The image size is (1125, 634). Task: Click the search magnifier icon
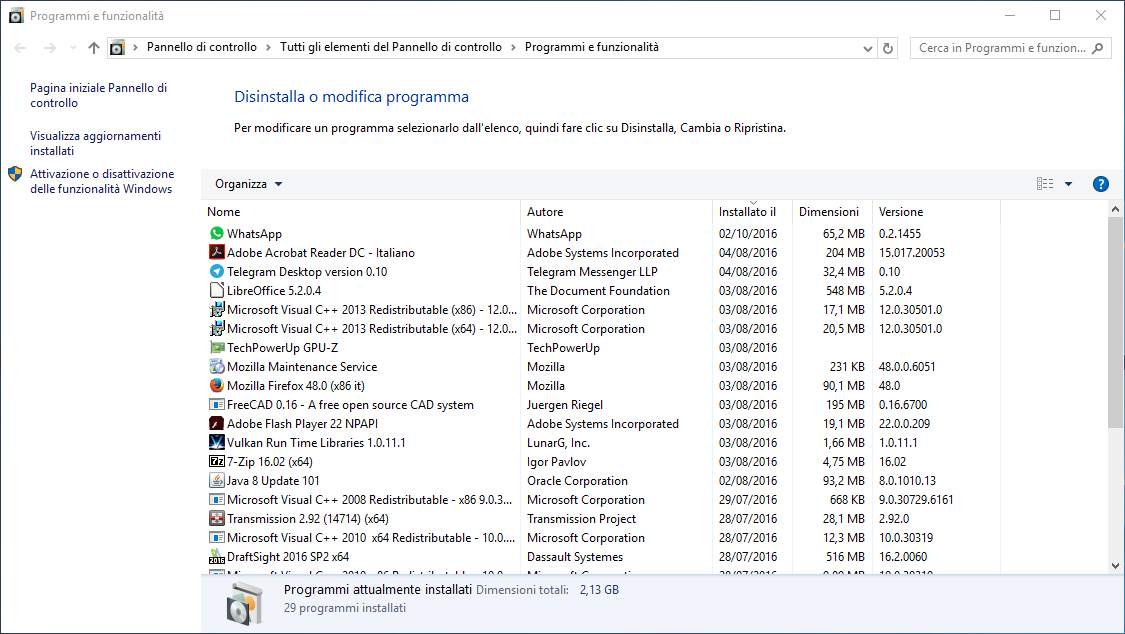tap(1097, 48)
